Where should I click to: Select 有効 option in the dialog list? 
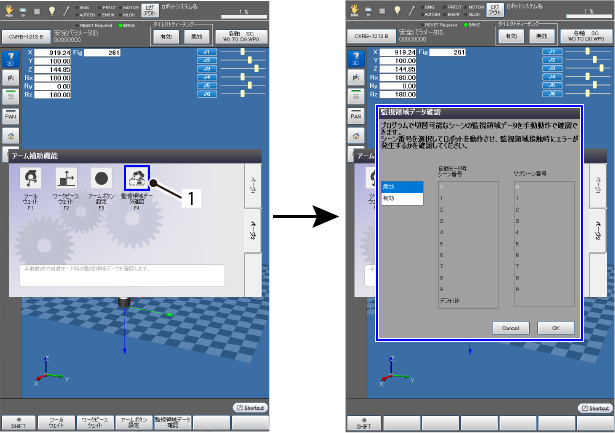pos(402,198)
